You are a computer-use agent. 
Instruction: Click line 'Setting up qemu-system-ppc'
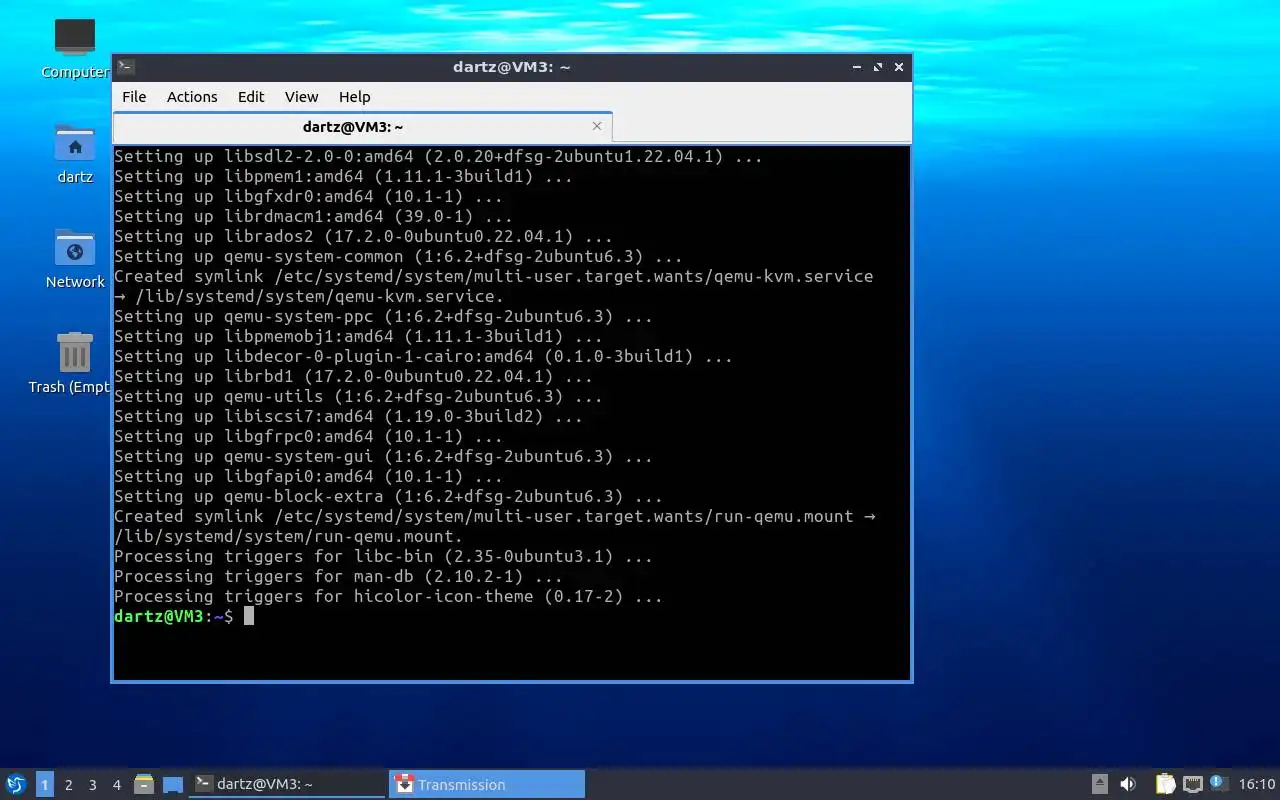383,316
